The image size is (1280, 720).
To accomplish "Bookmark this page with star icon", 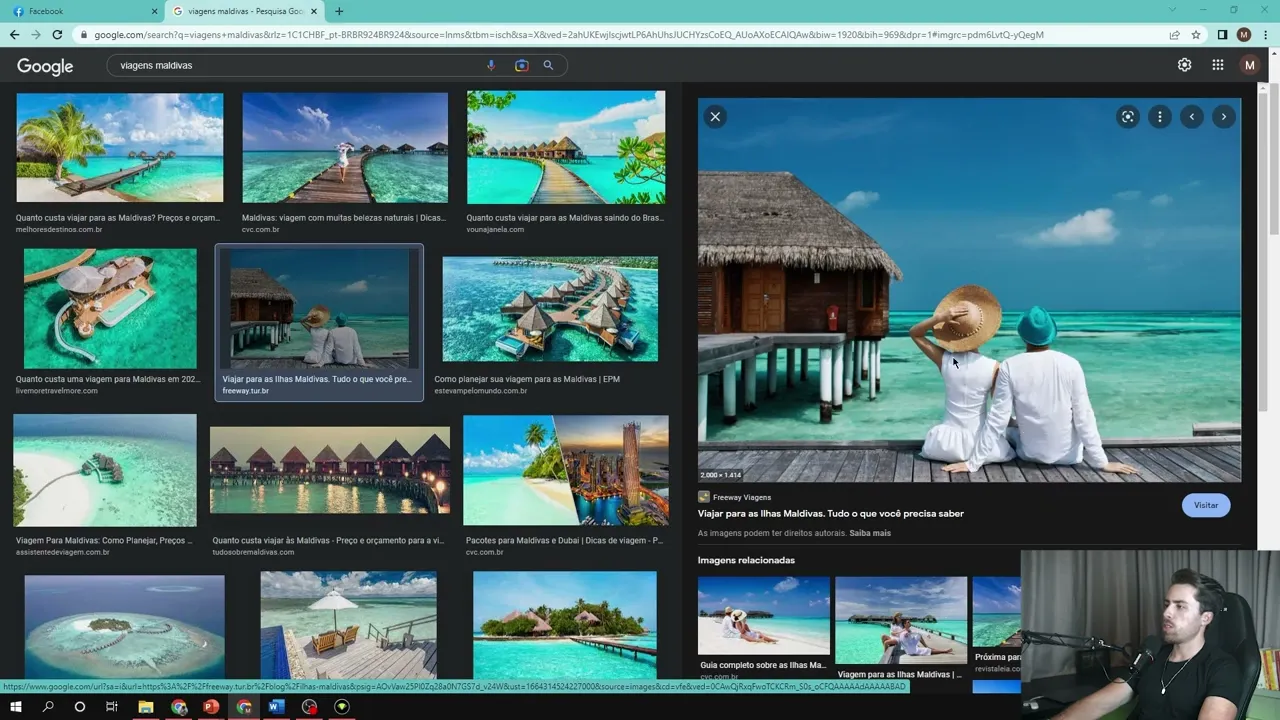I will coord(1196,34).
